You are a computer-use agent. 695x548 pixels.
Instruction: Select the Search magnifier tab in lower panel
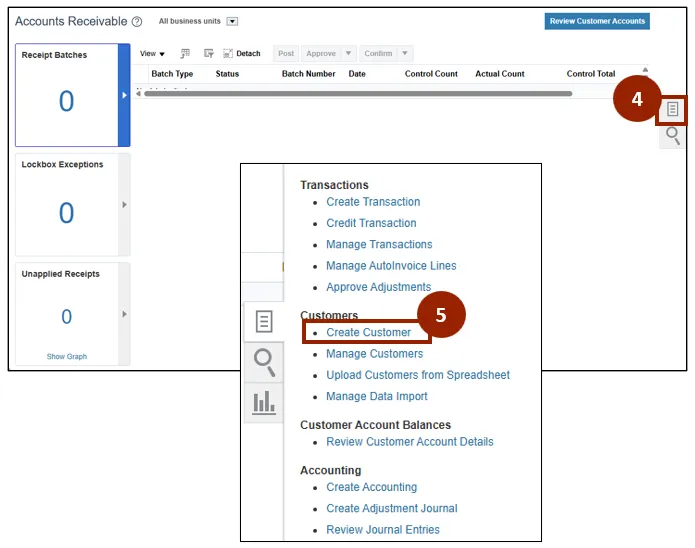click(264, 362)
